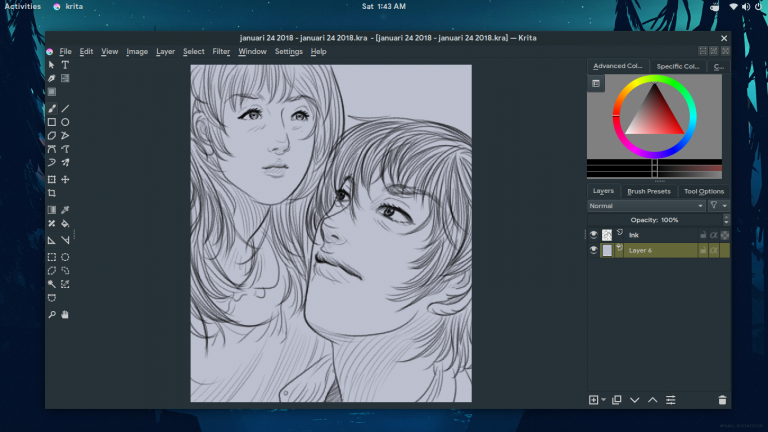Delete layer using the trash icon

tap(722, 400)
